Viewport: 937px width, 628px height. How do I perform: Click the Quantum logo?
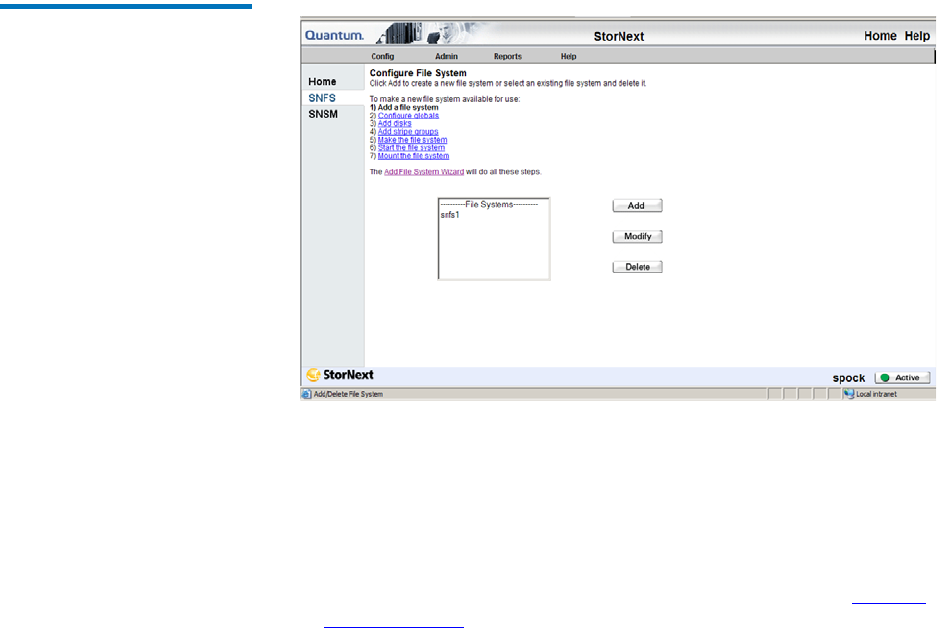(x=334, y=35)
